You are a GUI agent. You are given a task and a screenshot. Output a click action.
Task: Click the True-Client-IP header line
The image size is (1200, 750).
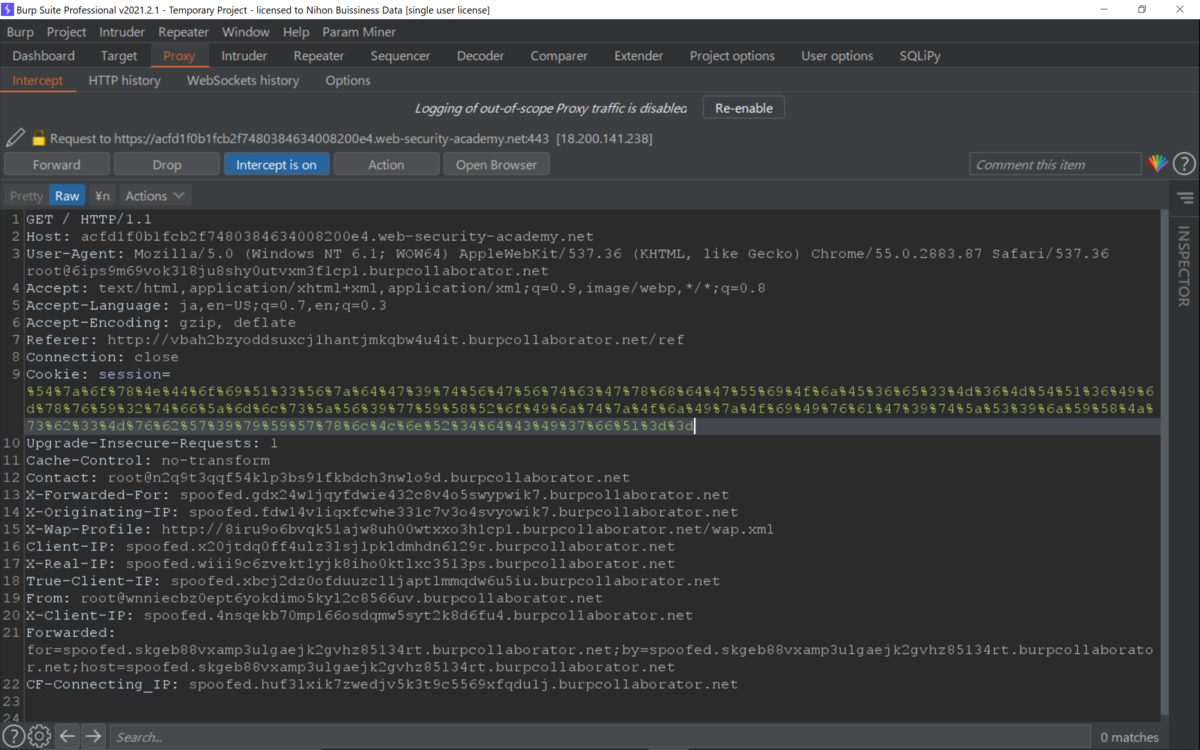coord(373,581)
